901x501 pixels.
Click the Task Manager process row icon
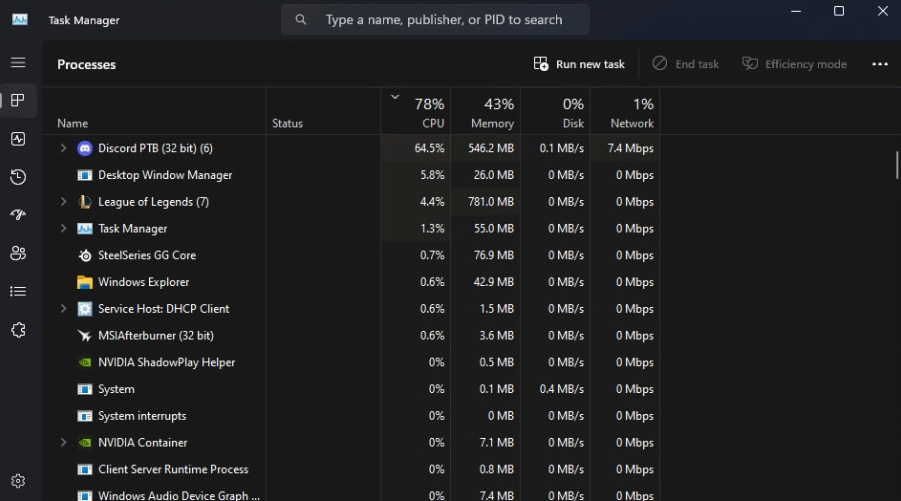pyautogui.click(x=84, y=229)
